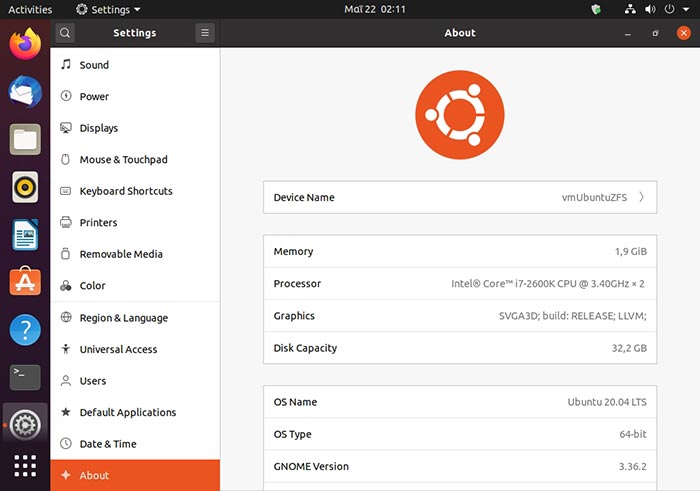700x491 pixels.
Task: Click the Graphics SVGA3D value
Action: [x=573, y=316]
